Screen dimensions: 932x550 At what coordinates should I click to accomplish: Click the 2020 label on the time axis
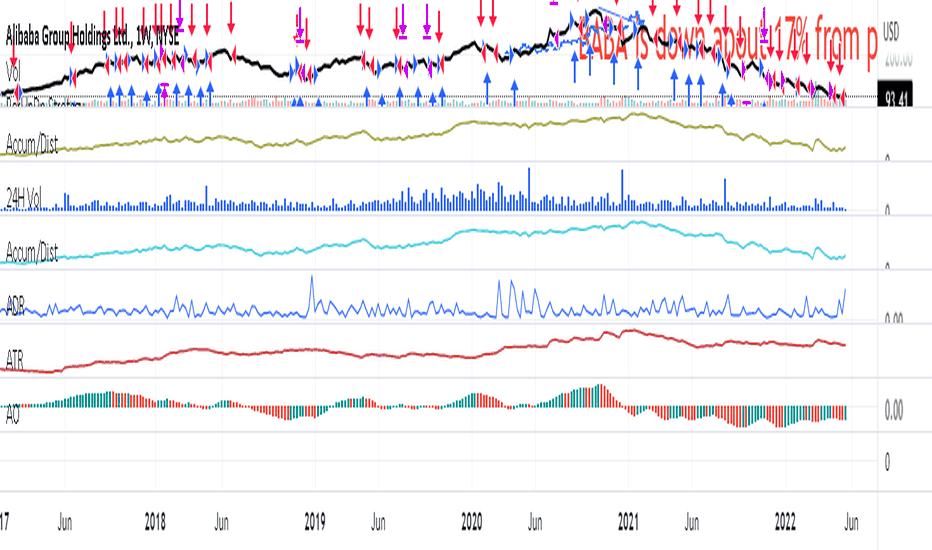coord(472,522)
